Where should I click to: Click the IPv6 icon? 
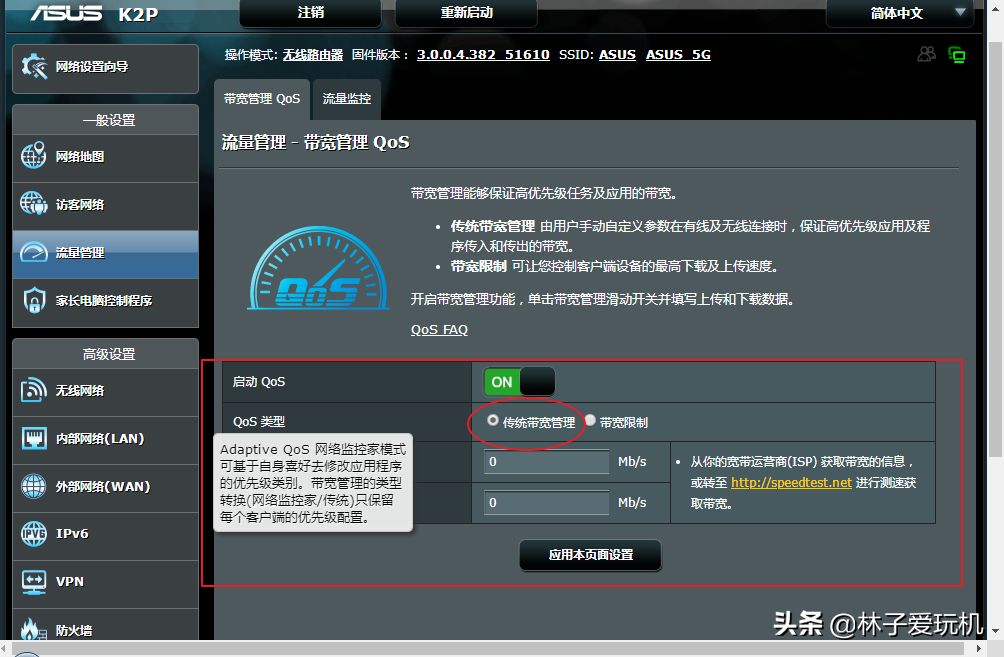(33, 533)
